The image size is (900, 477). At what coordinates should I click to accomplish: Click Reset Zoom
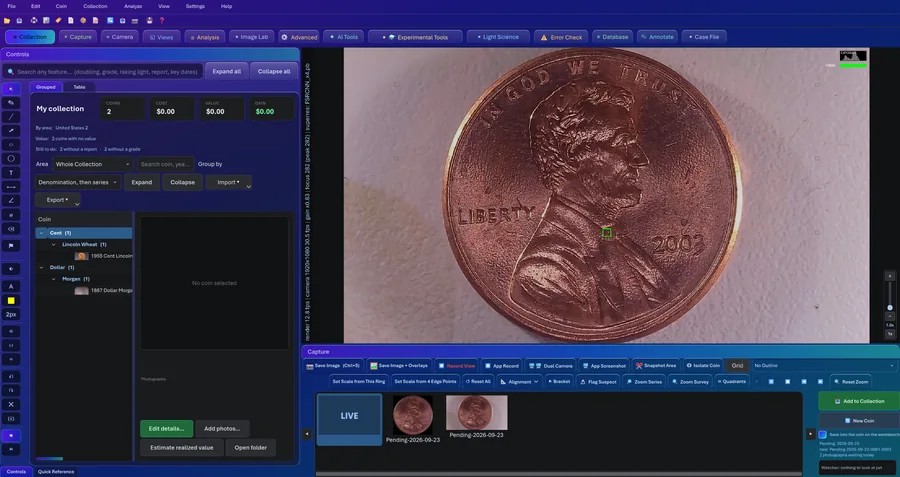[x=851, y=382]
